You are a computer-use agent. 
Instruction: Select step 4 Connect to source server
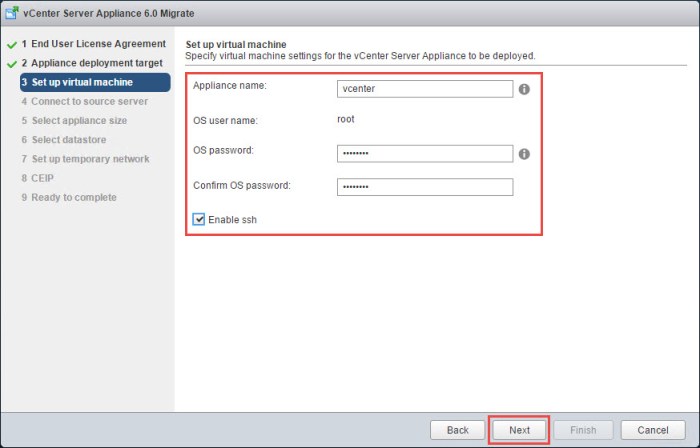coord(89,101)
